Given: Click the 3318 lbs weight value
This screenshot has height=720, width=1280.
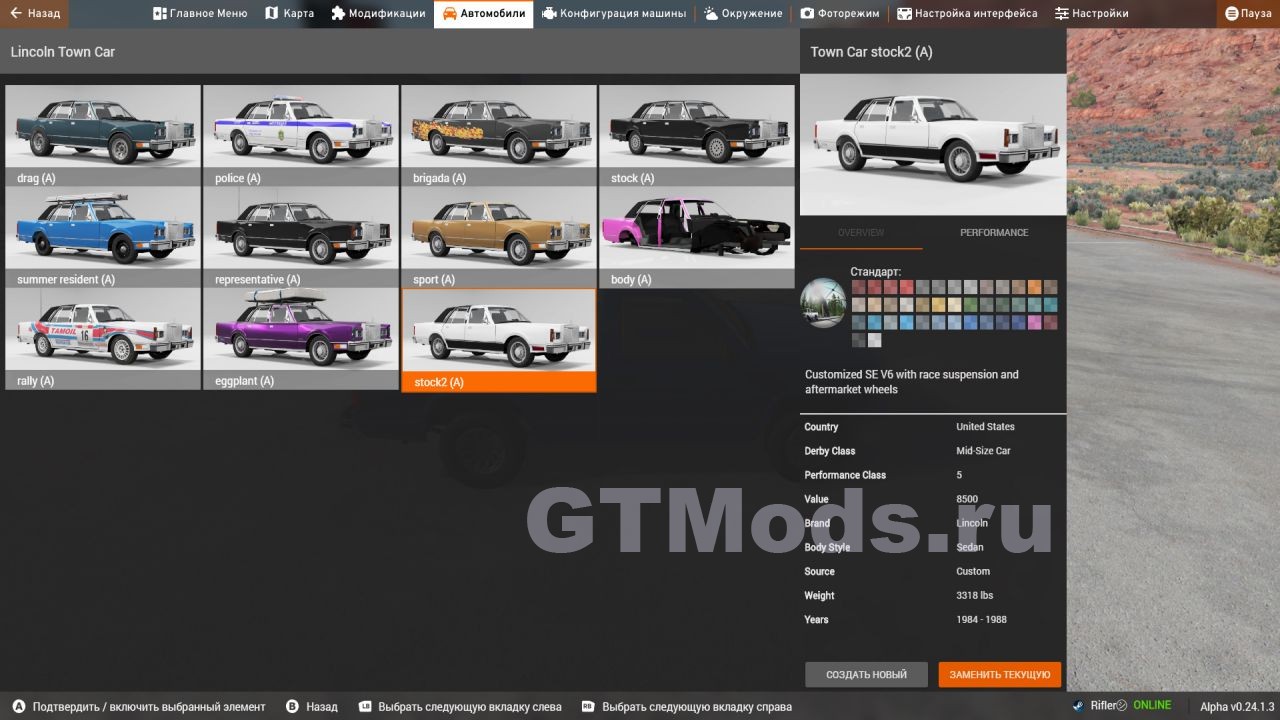Looking at the screenshot, I should [975, 595].
